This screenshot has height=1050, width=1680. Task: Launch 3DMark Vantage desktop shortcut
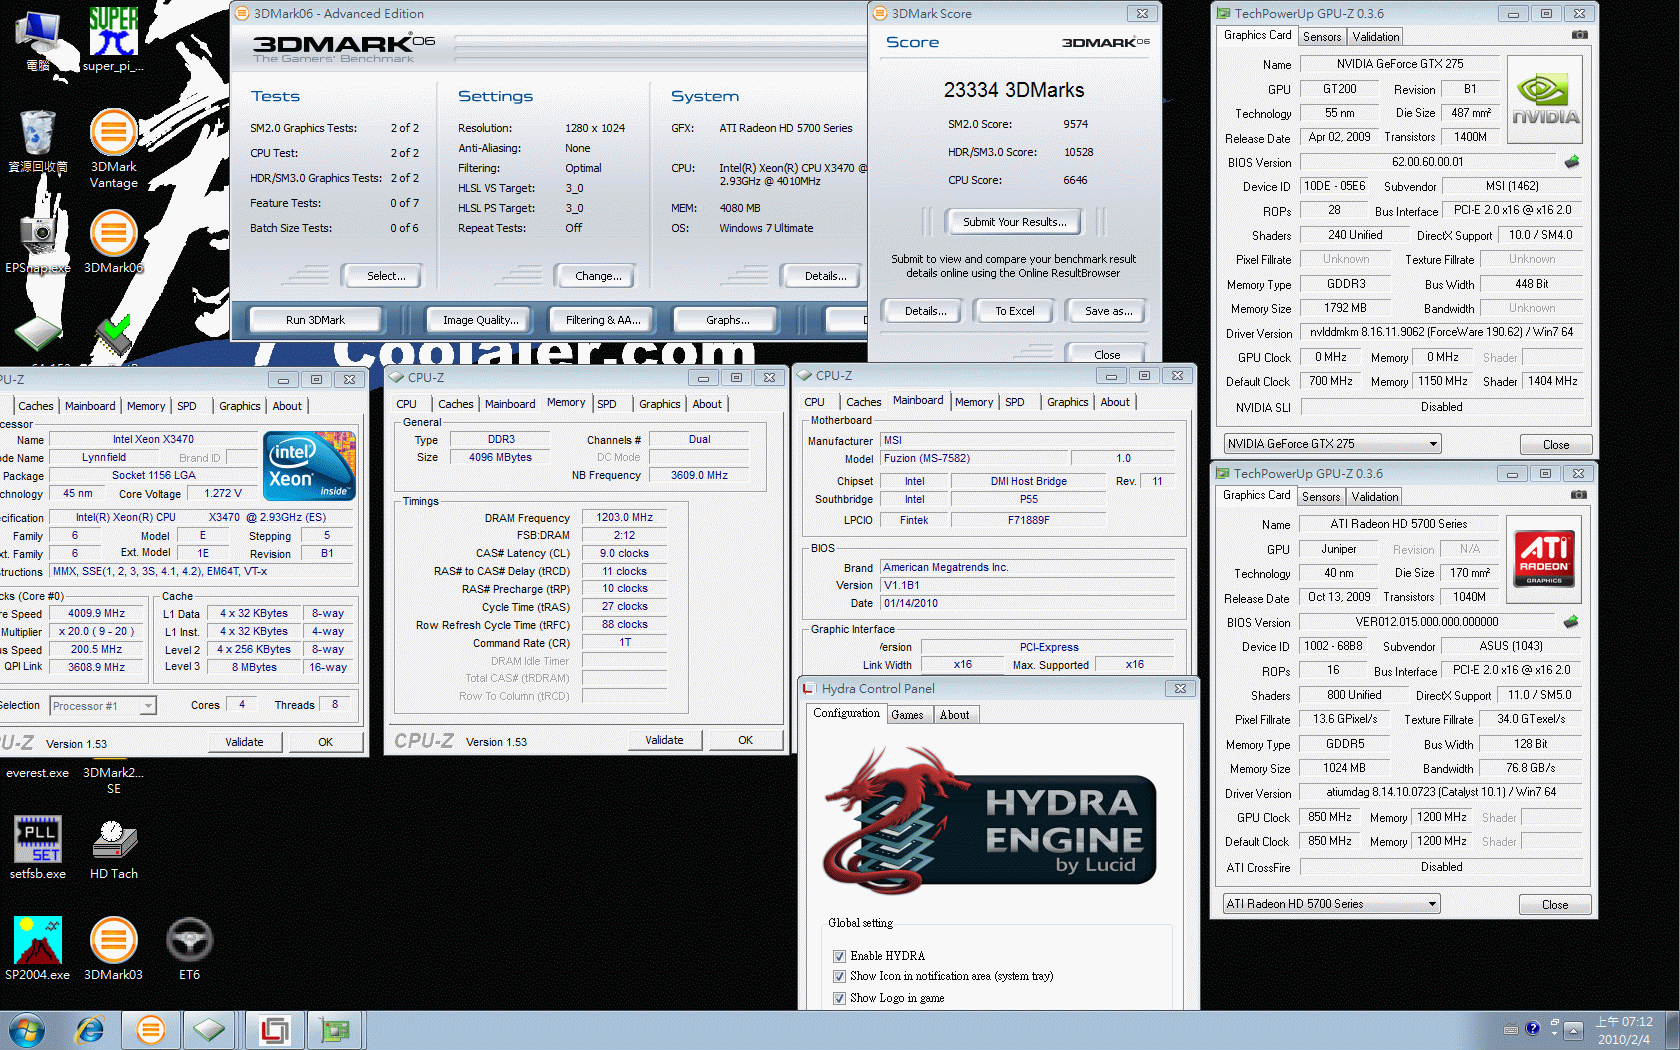point(113,148)
